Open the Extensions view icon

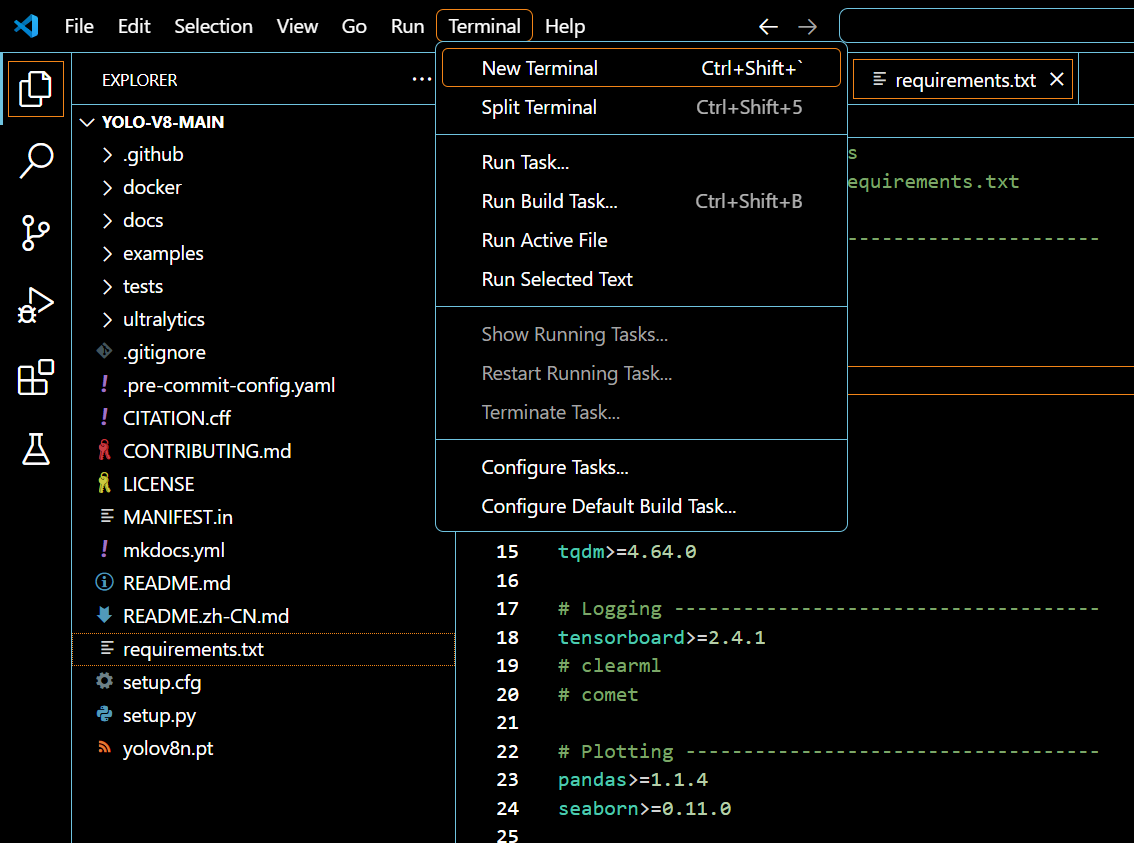(36, 378)
